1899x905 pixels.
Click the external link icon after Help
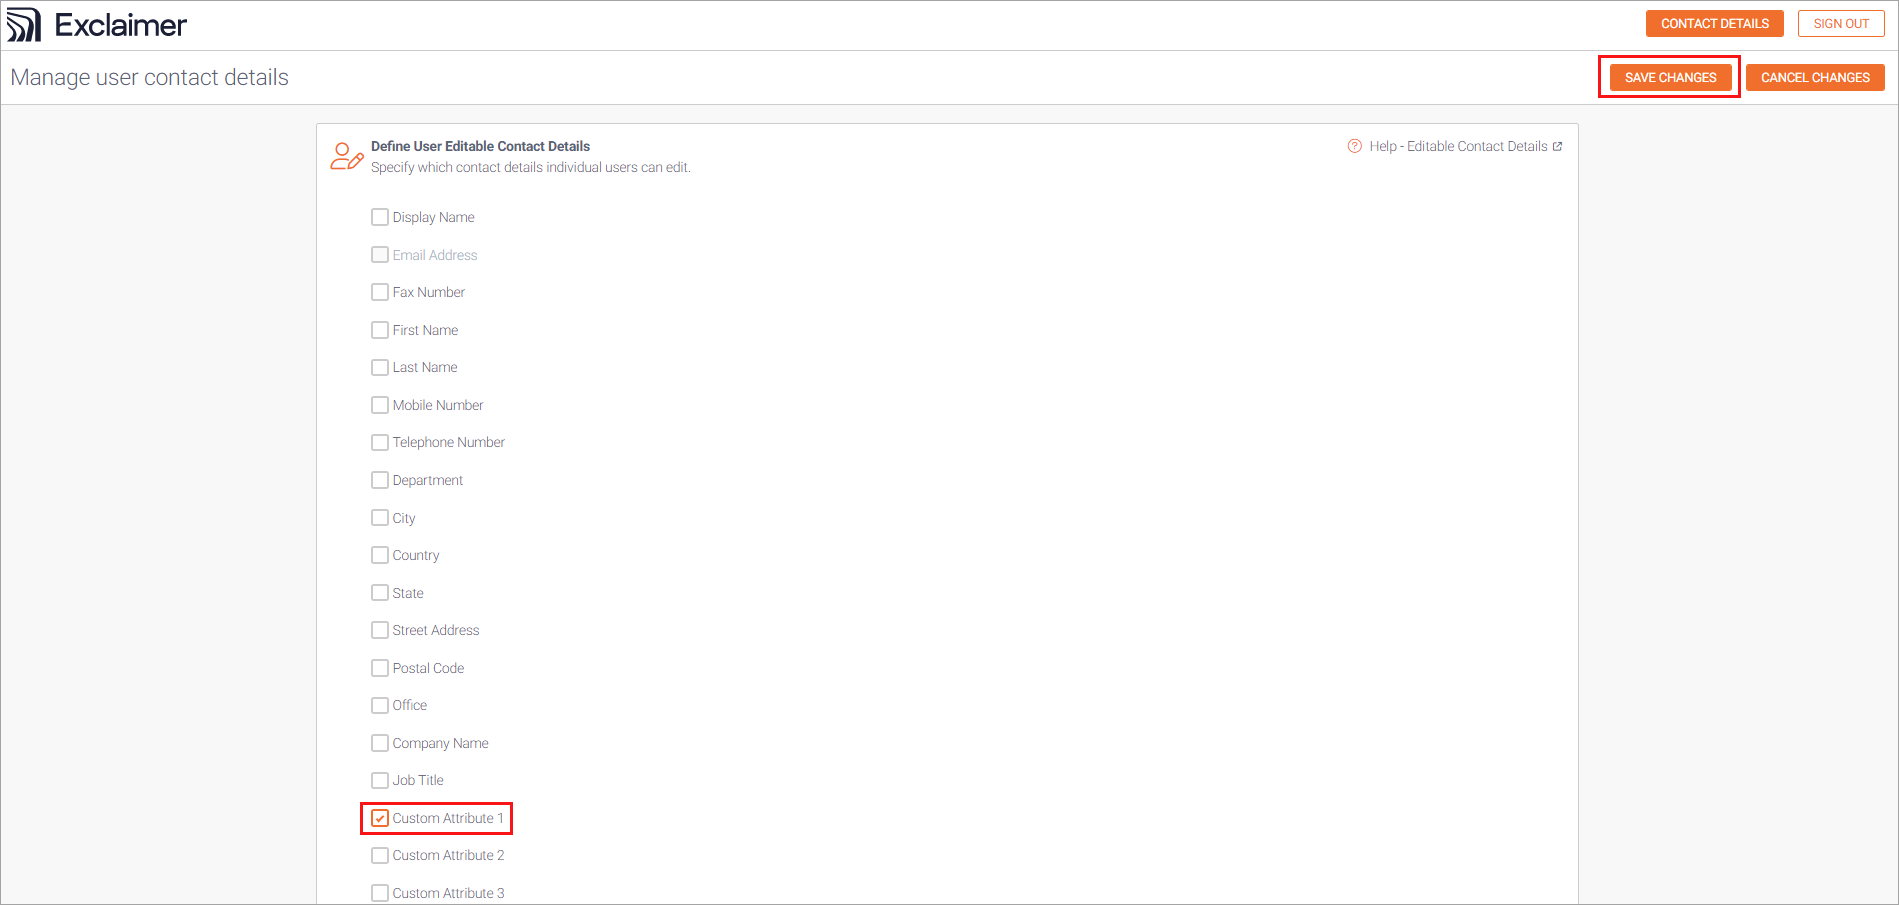[x=1557, y=146]
